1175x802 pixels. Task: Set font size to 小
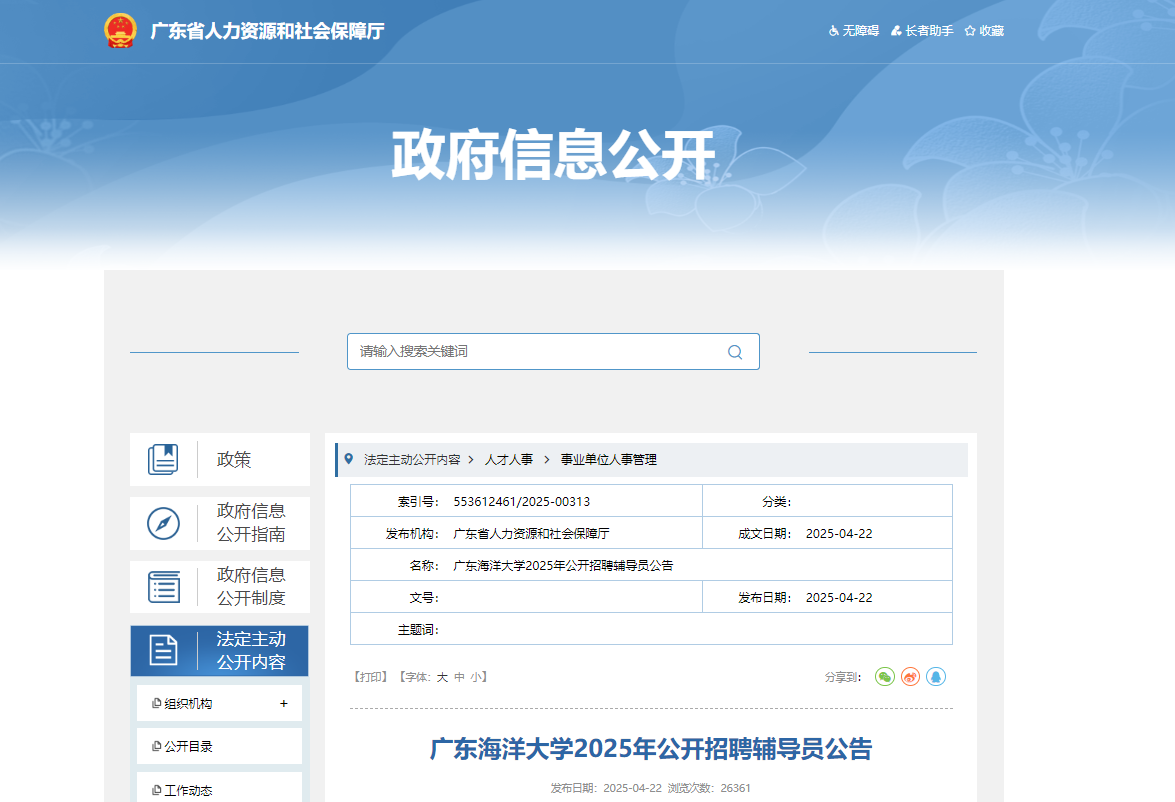(x=477, y=677)
